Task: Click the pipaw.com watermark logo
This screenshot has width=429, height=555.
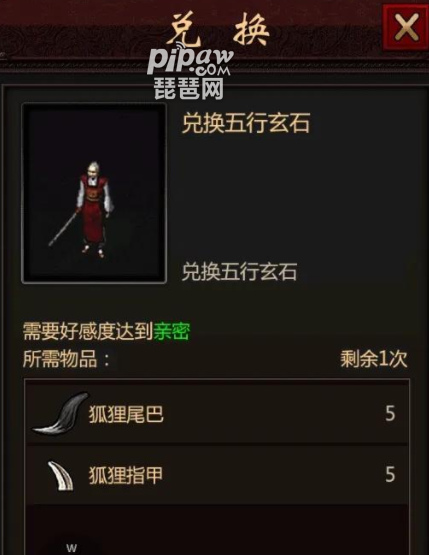Action: coord(190,61)
